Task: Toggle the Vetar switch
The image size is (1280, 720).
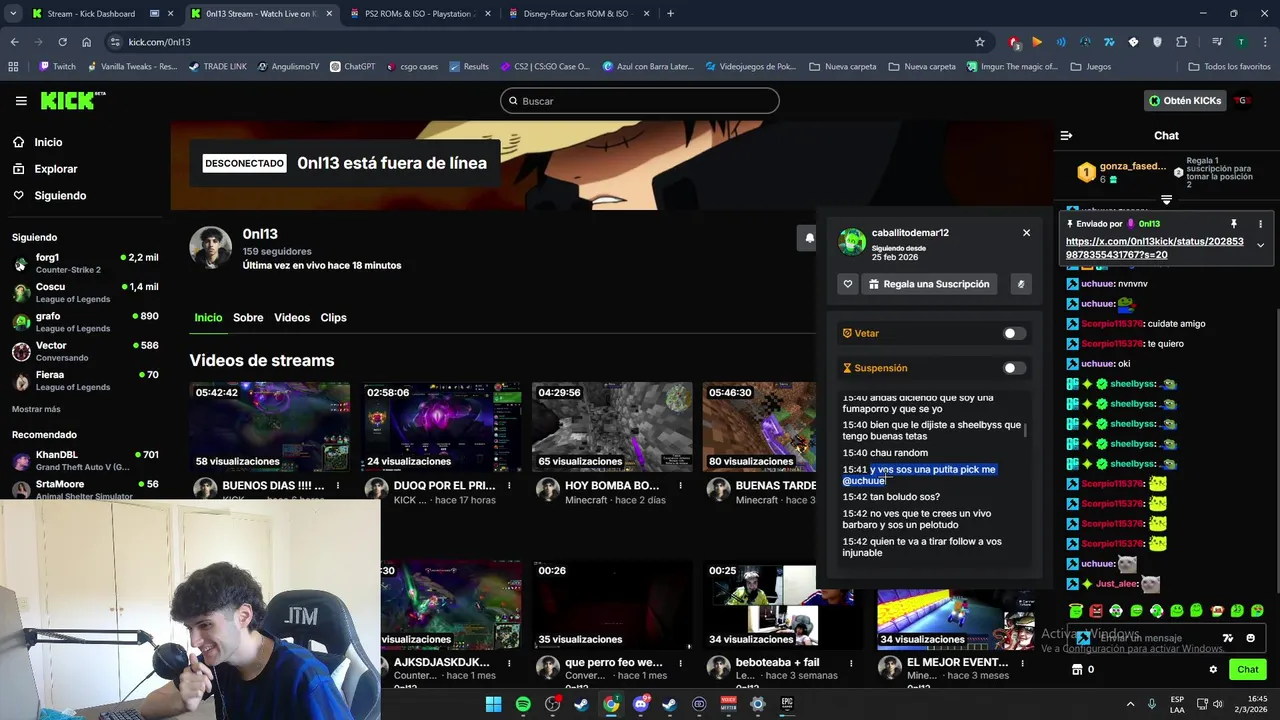Action: 1014,333
